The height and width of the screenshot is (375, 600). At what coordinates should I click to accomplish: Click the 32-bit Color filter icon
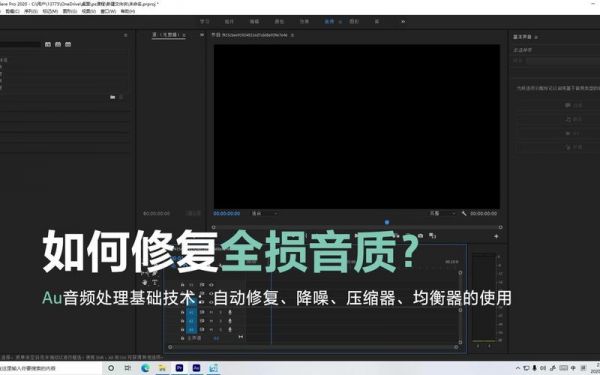58,44
